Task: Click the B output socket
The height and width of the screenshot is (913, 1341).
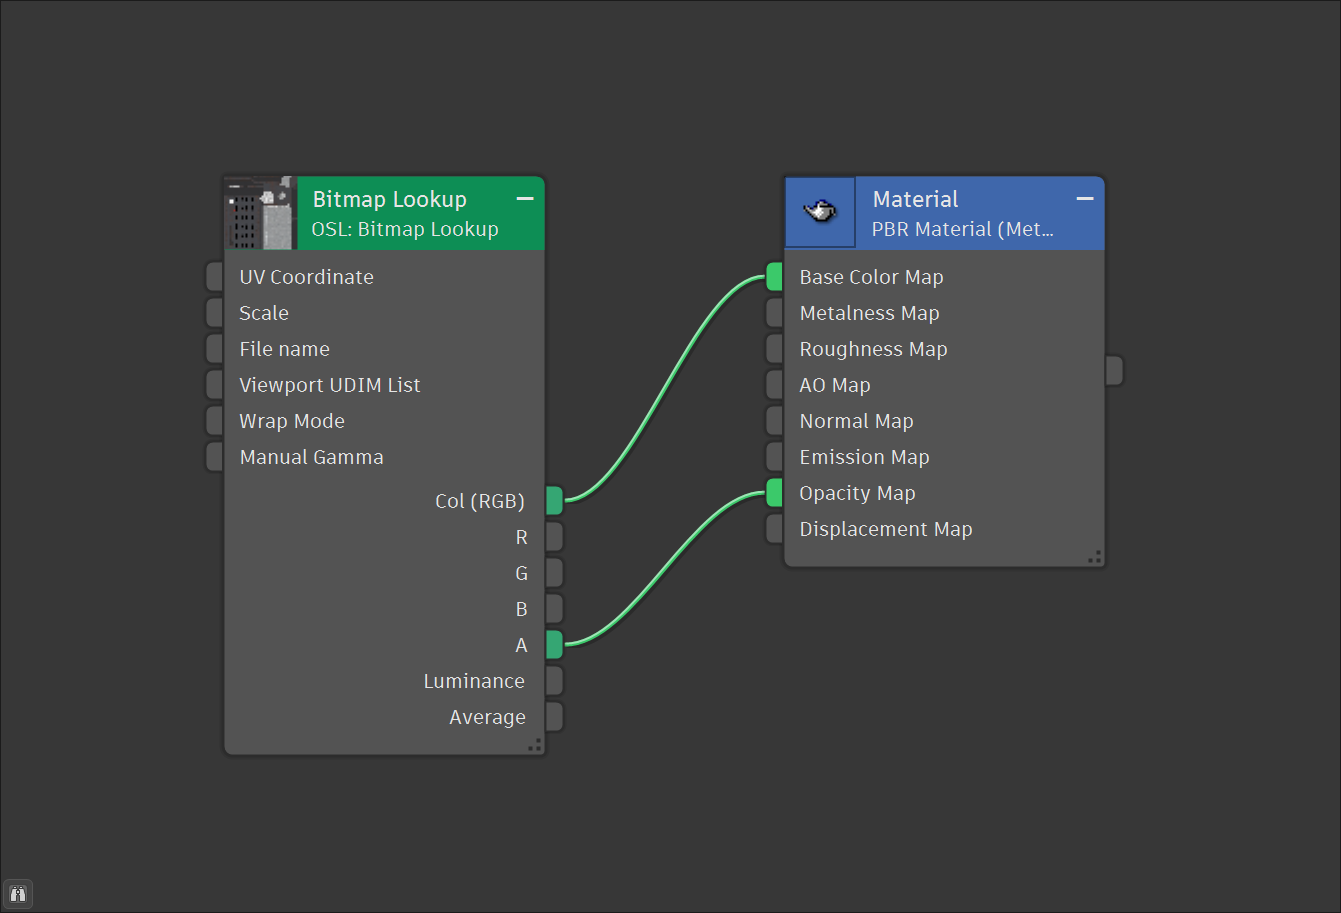Action: tap(555, 609)
